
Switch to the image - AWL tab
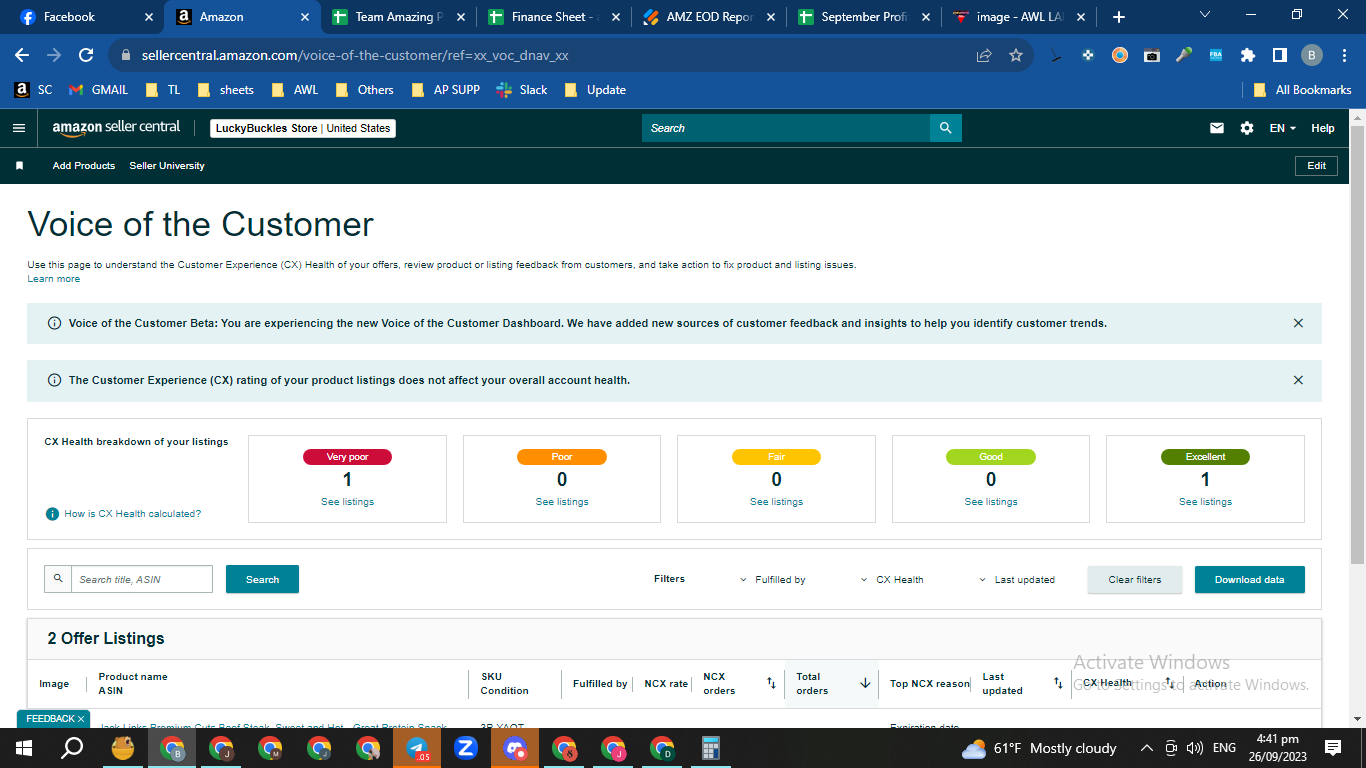click(1018, 17)
